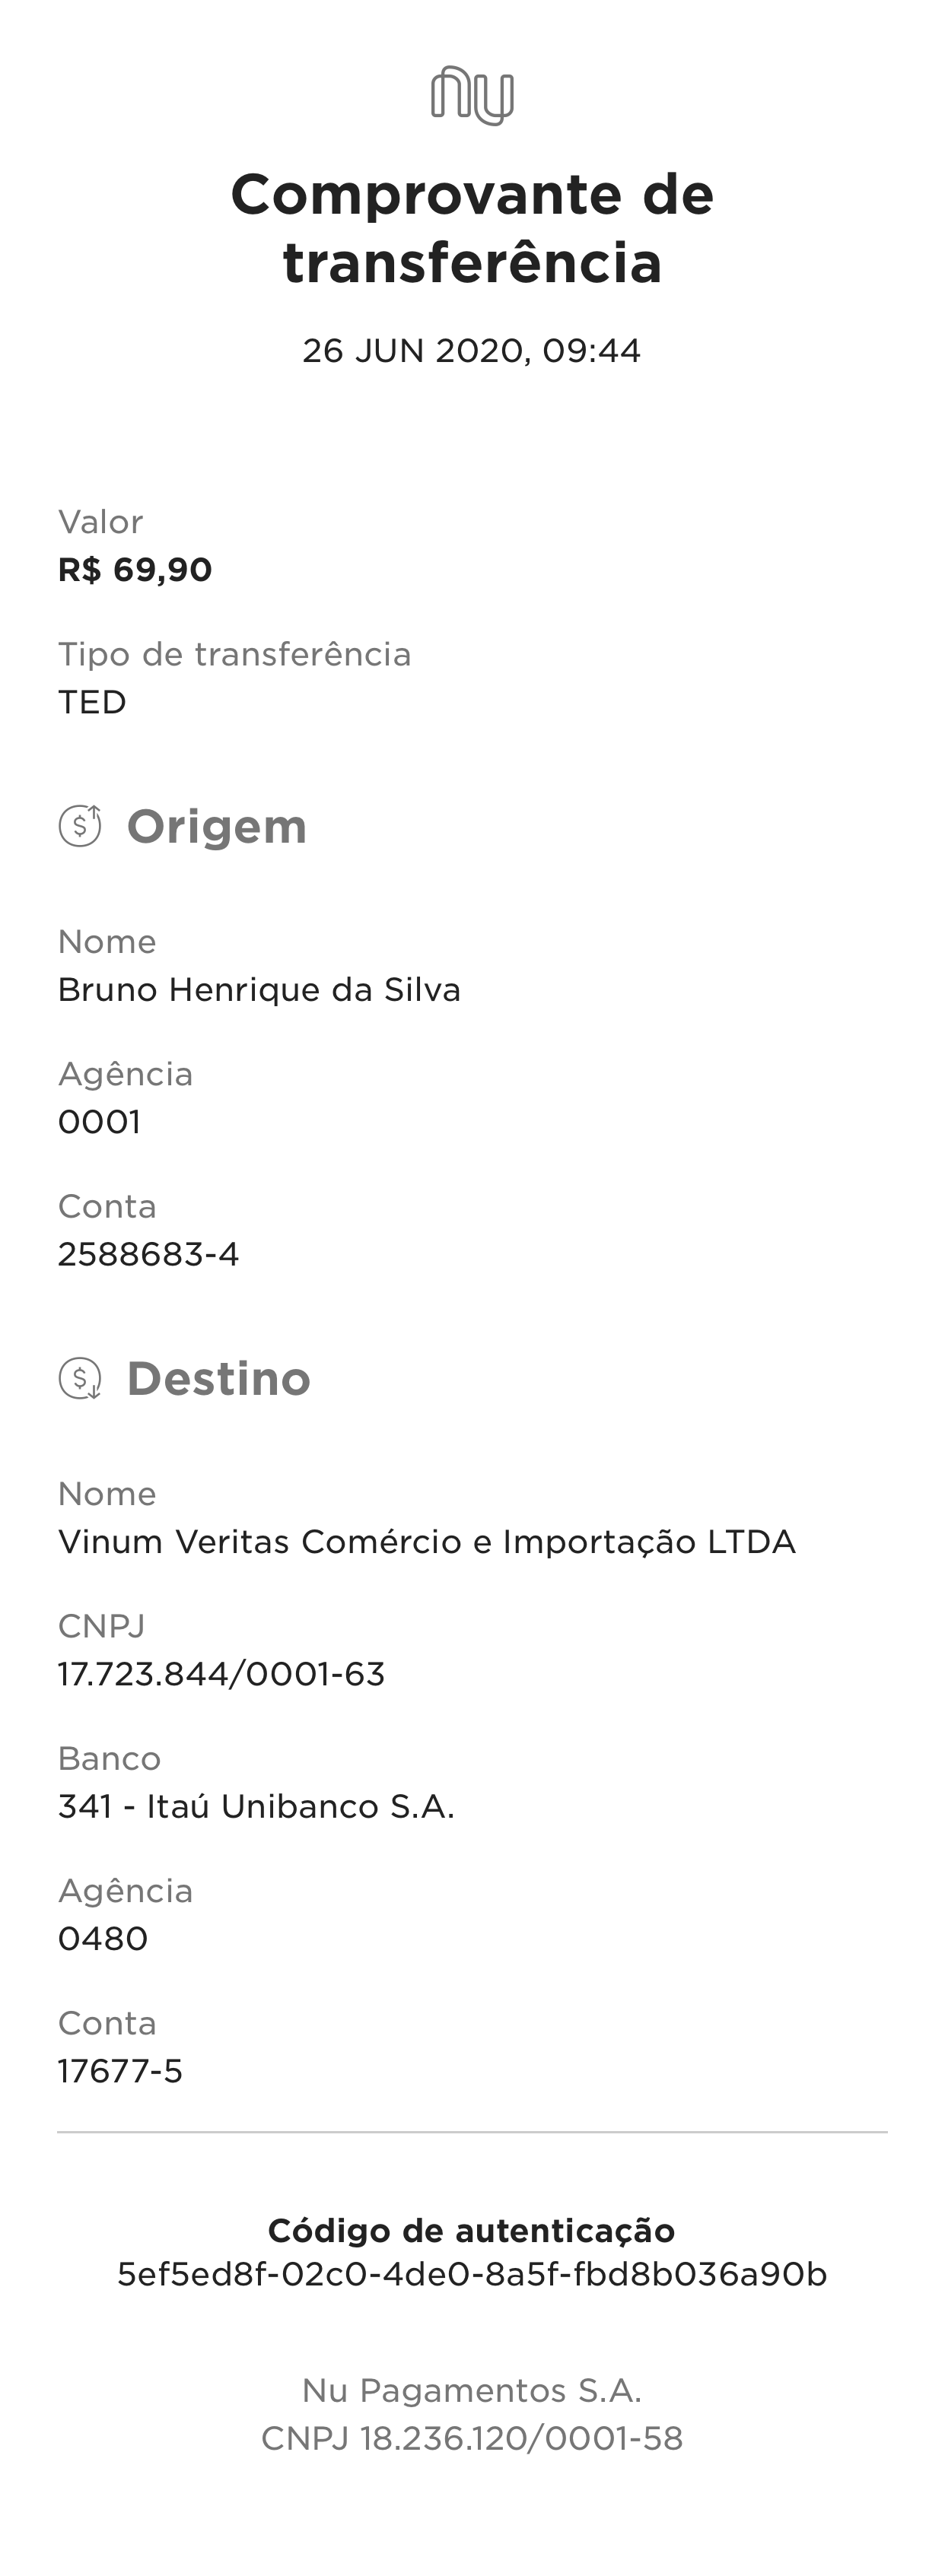Click the Origem section heading

coord(216,827)
